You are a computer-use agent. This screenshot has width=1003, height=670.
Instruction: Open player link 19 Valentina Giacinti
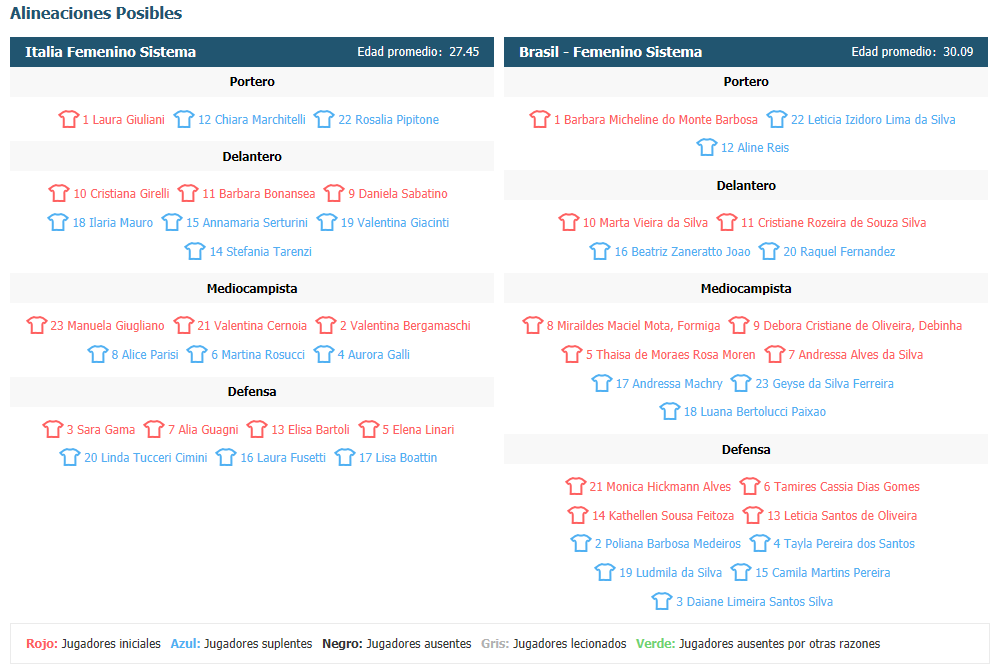coord(395,223)
